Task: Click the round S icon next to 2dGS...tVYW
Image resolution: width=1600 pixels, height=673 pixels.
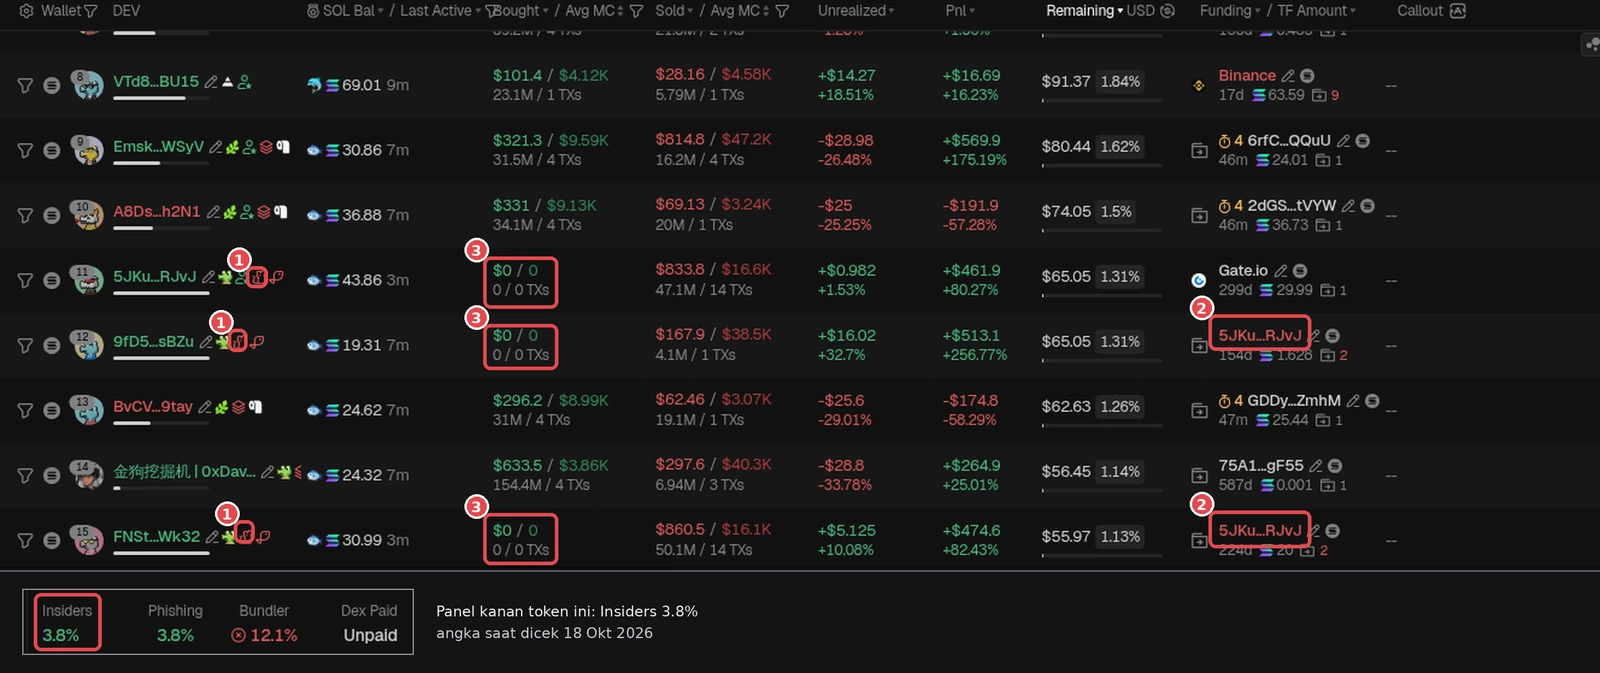Action: coord(1367,206)
